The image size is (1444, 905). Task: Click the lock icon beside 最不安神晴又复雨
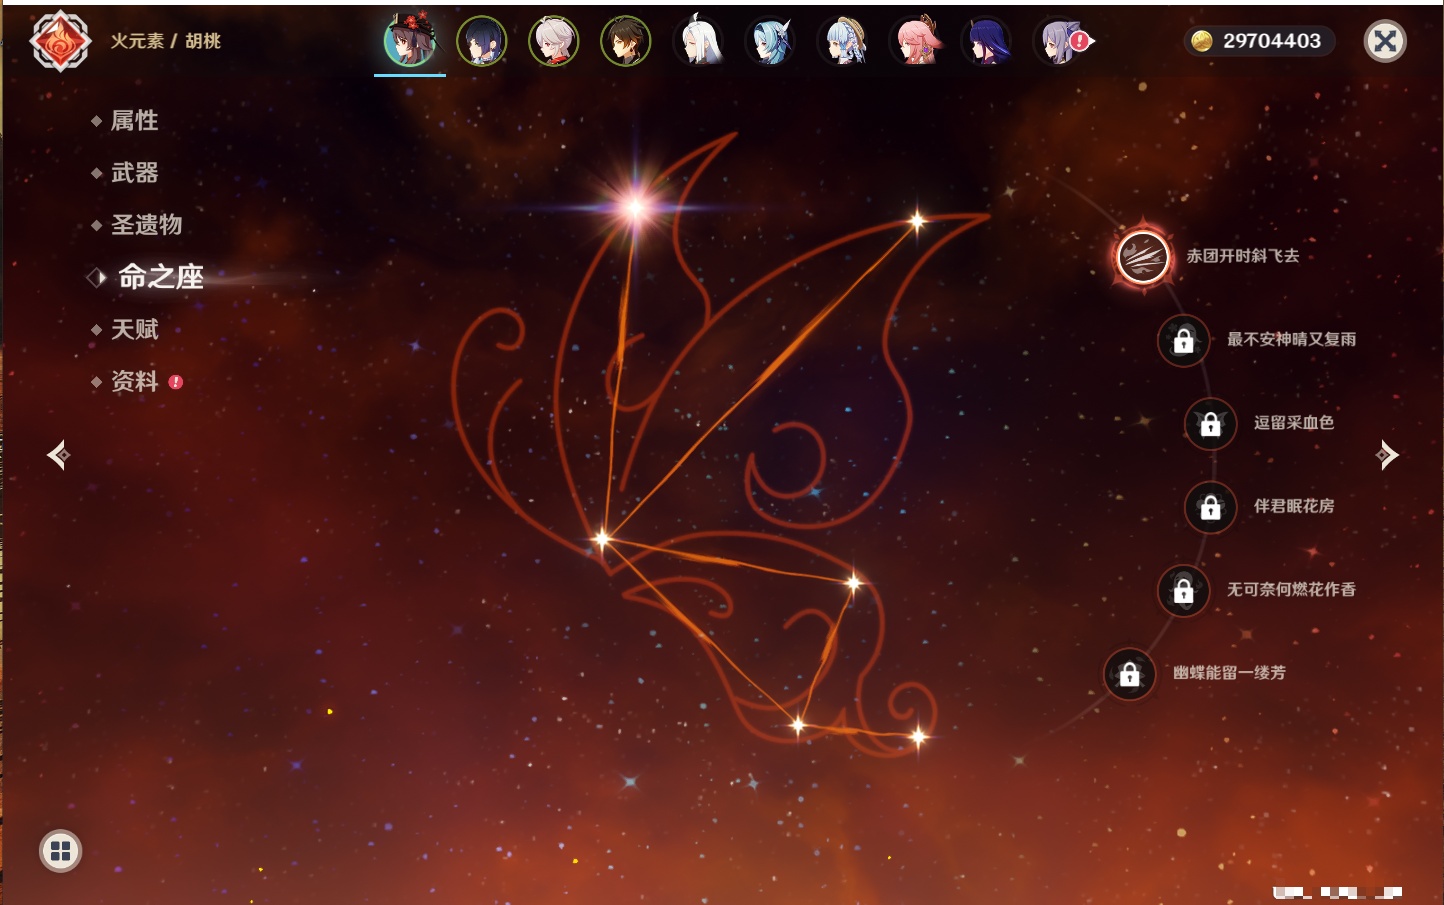(1184, 340)
